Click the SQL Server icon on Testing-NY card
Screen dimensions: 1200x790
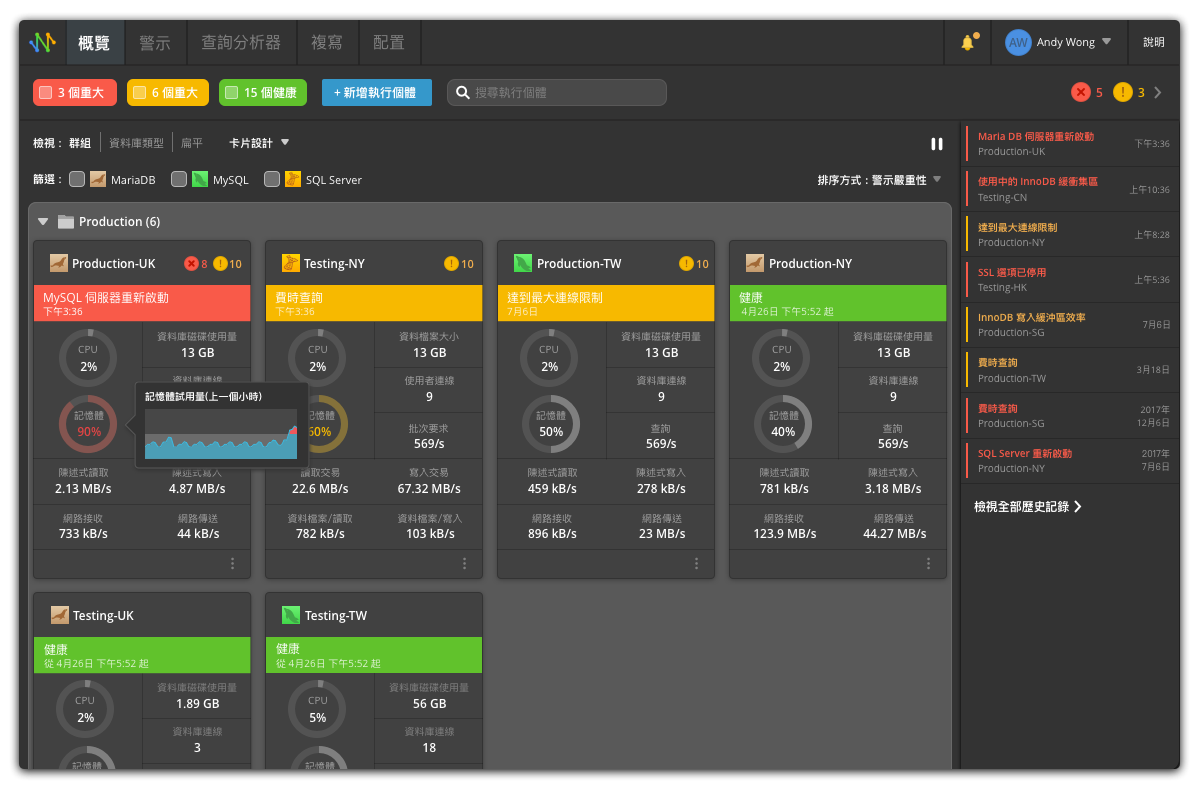tap(291, 263)
